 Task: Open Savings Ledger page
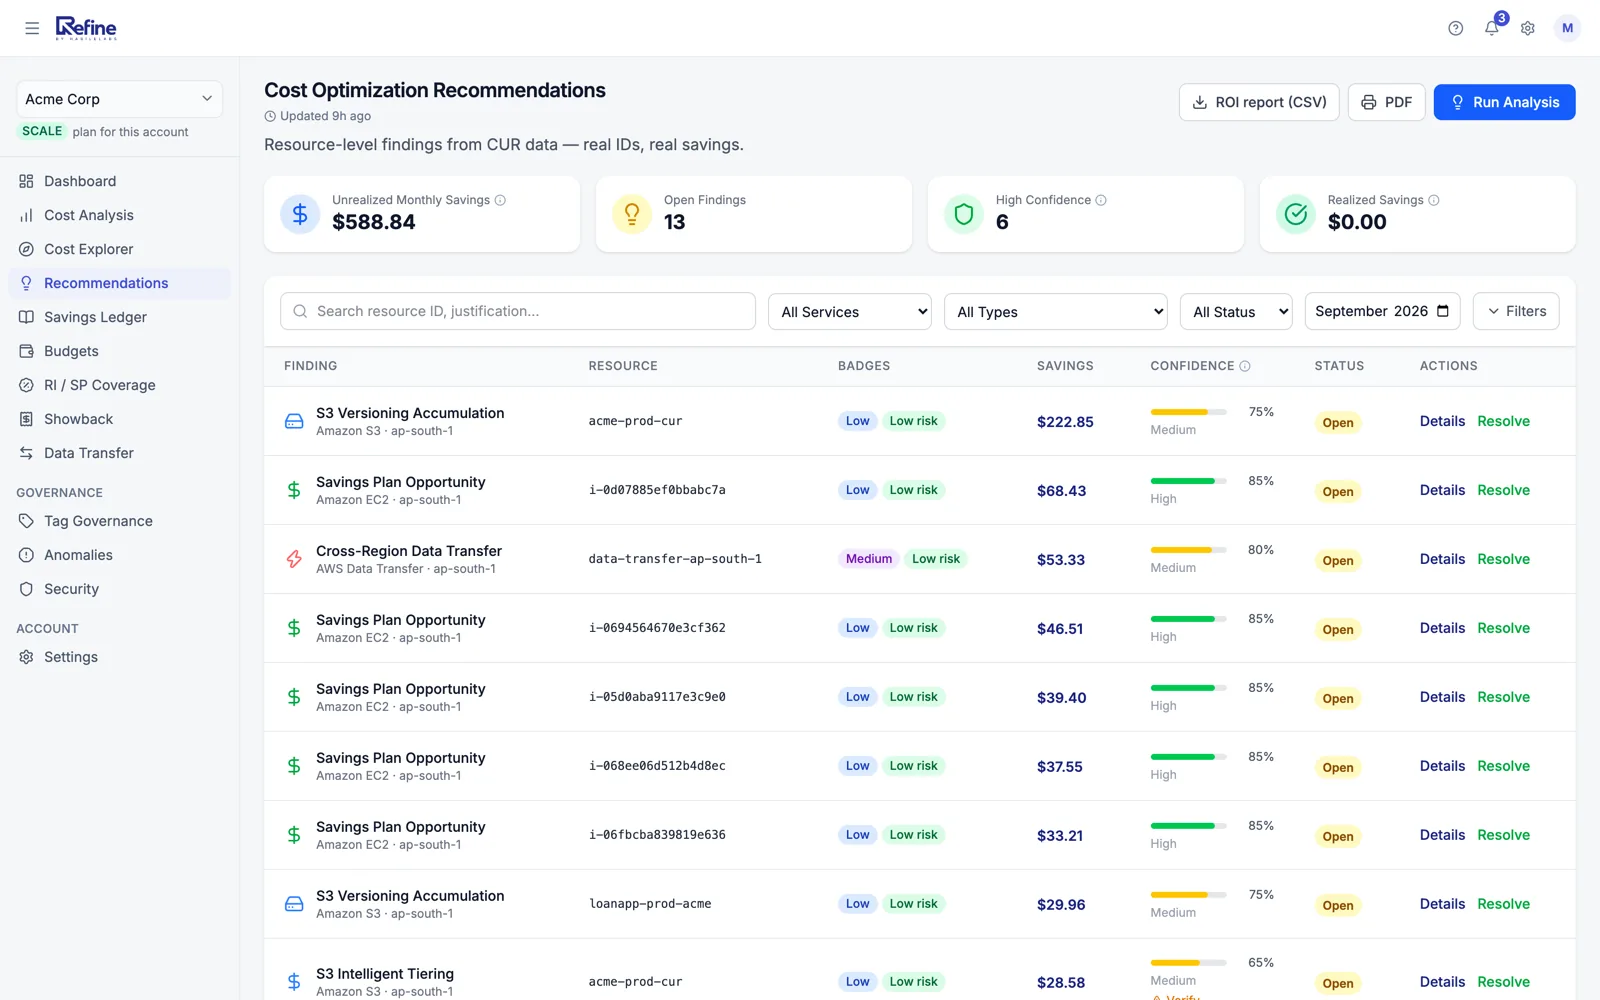point(119,317)
